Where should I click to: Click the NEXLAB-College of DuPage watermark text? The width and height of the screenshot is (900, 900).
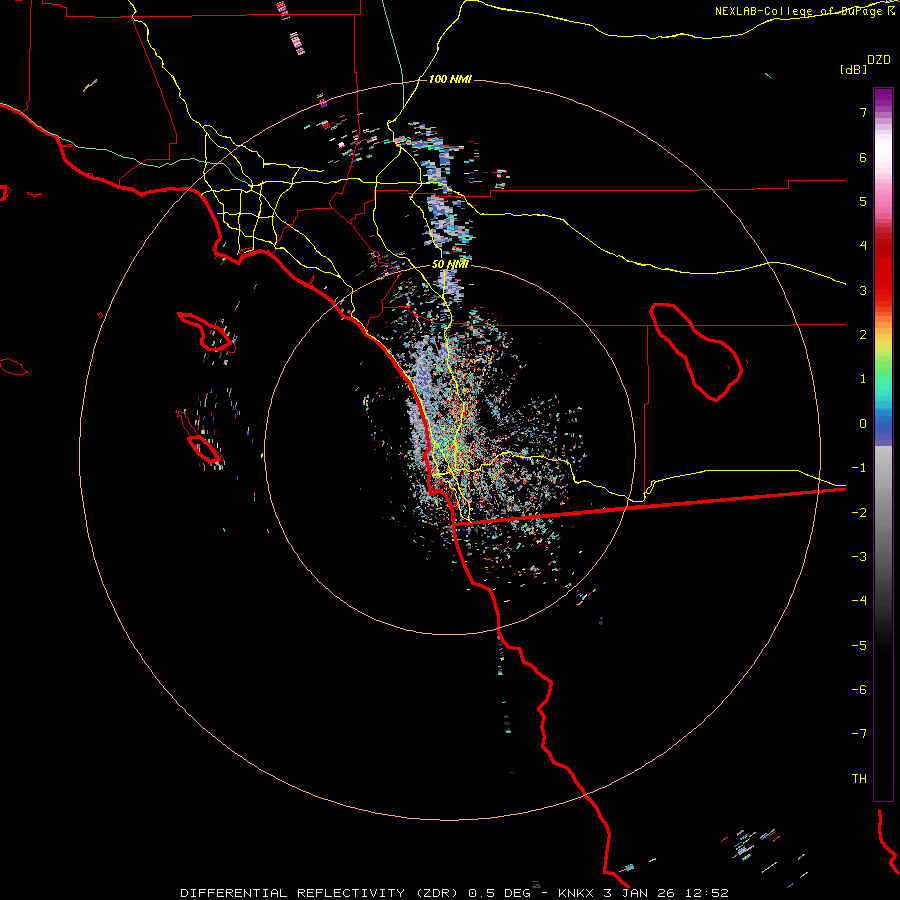(x=805, y=11)
